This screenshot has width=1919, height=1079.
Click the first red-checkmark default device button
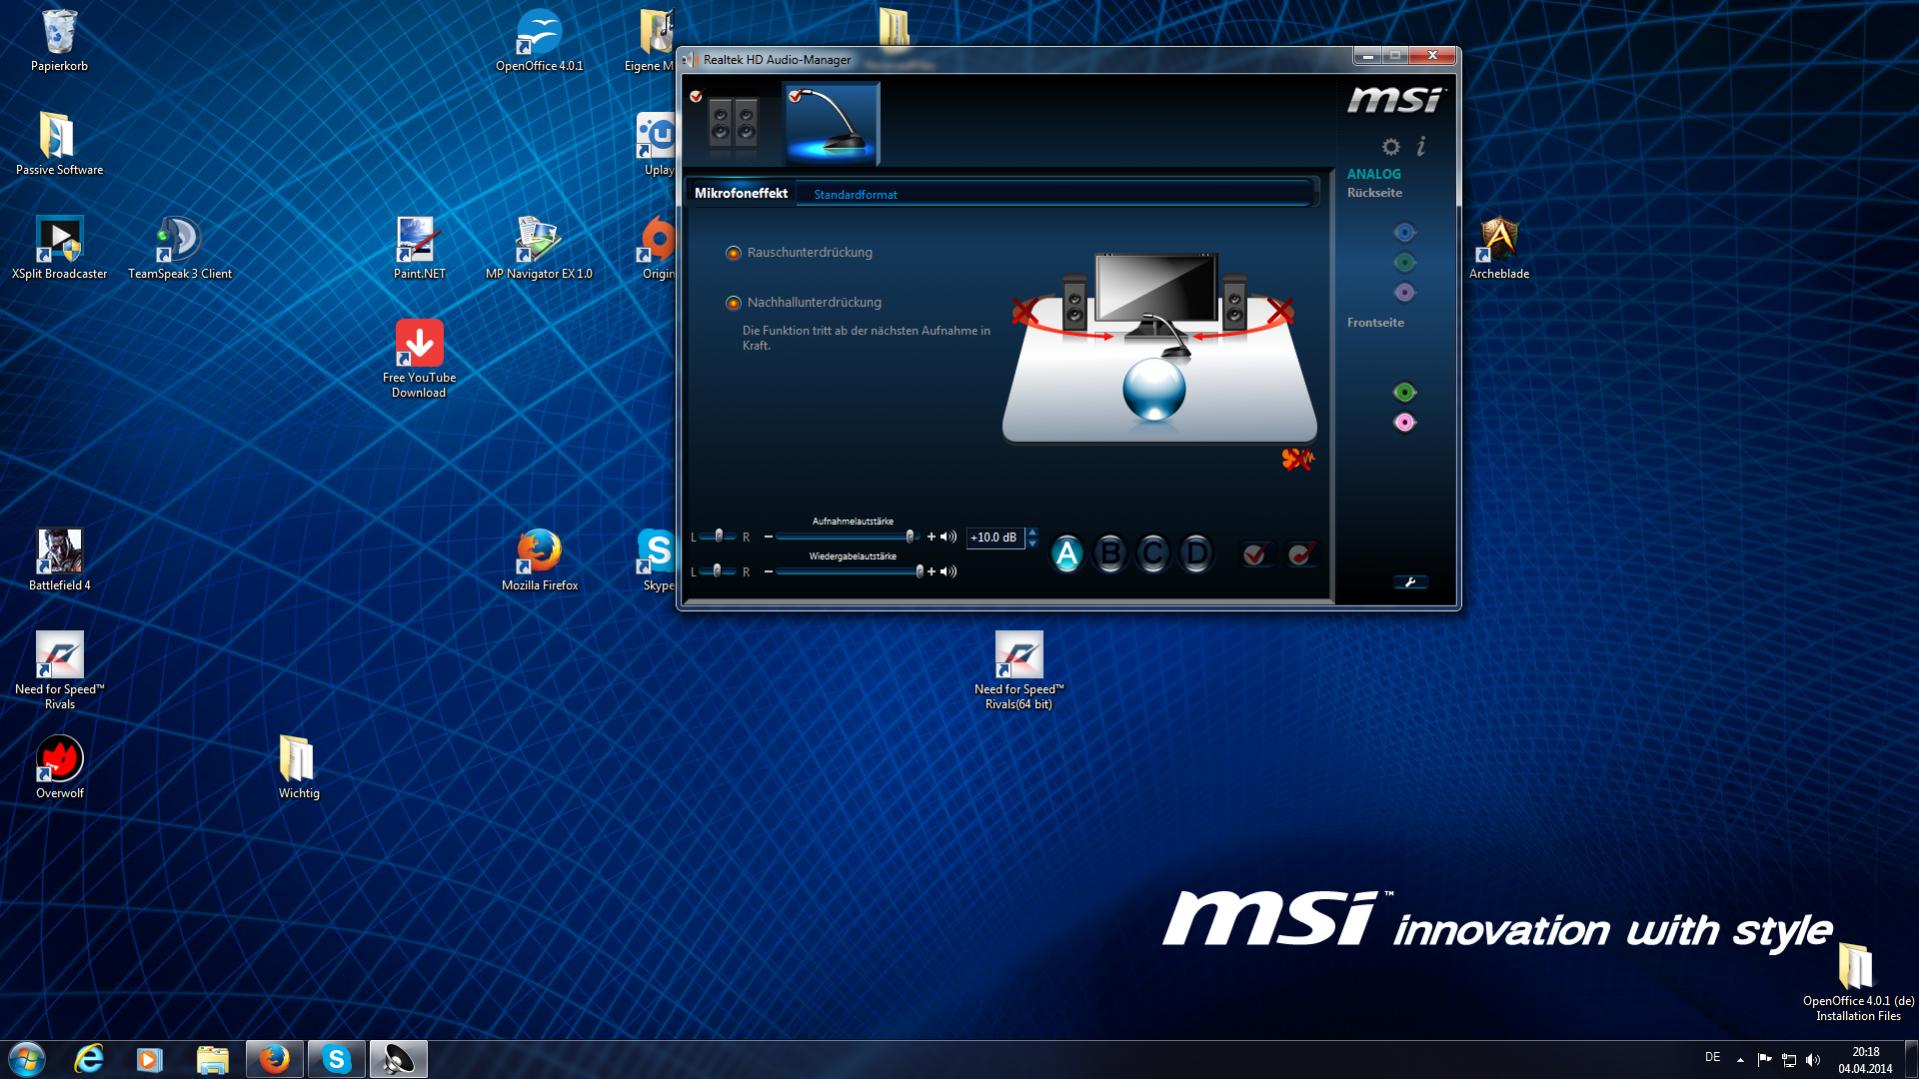(1255, 554)
